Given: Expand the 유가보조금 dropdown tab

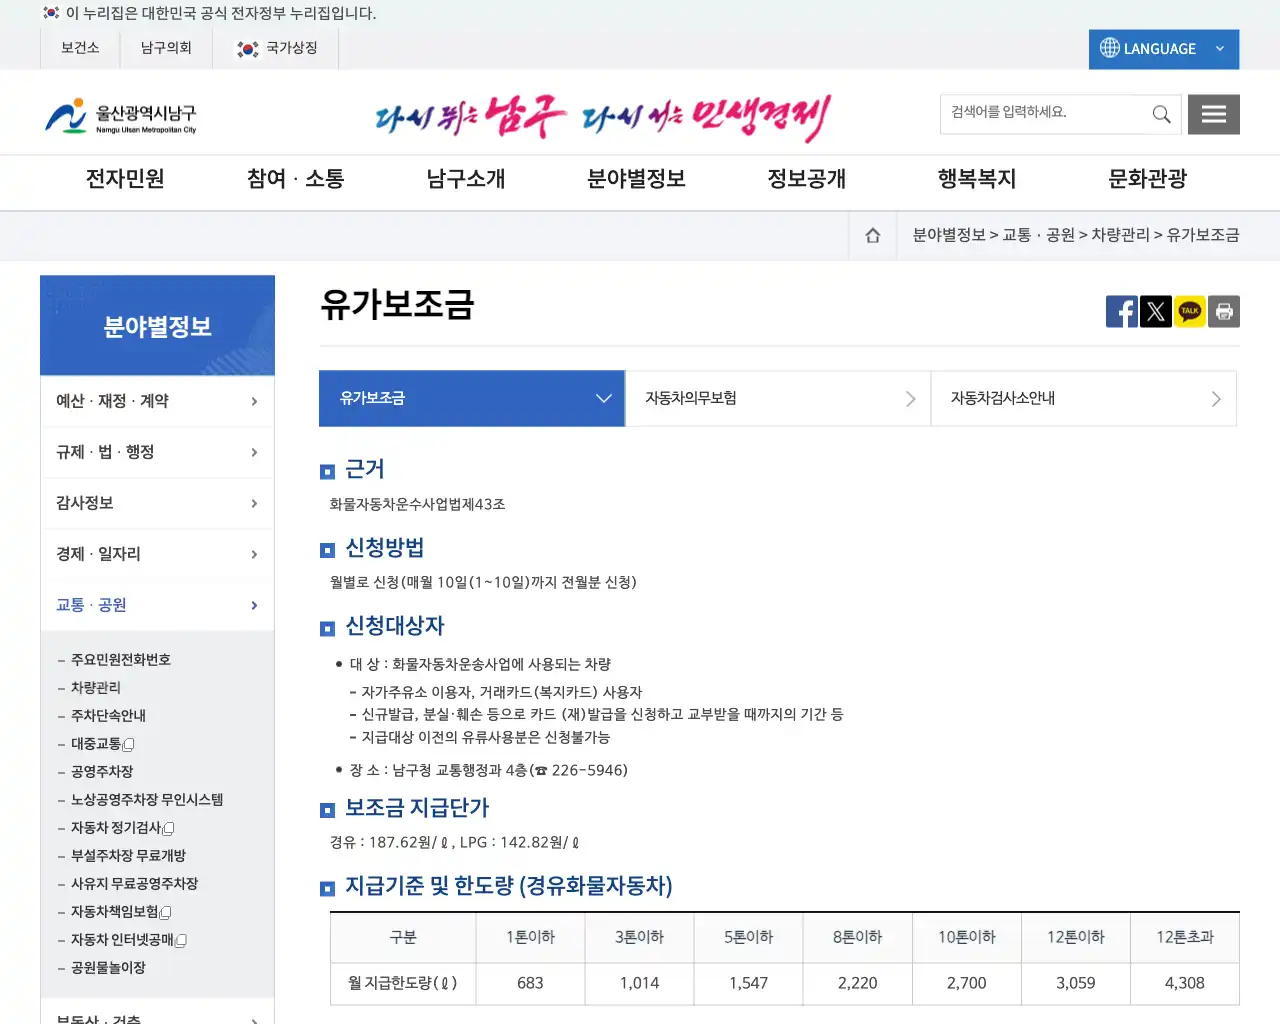Looking at the screenshot, I should pos(472,398).
